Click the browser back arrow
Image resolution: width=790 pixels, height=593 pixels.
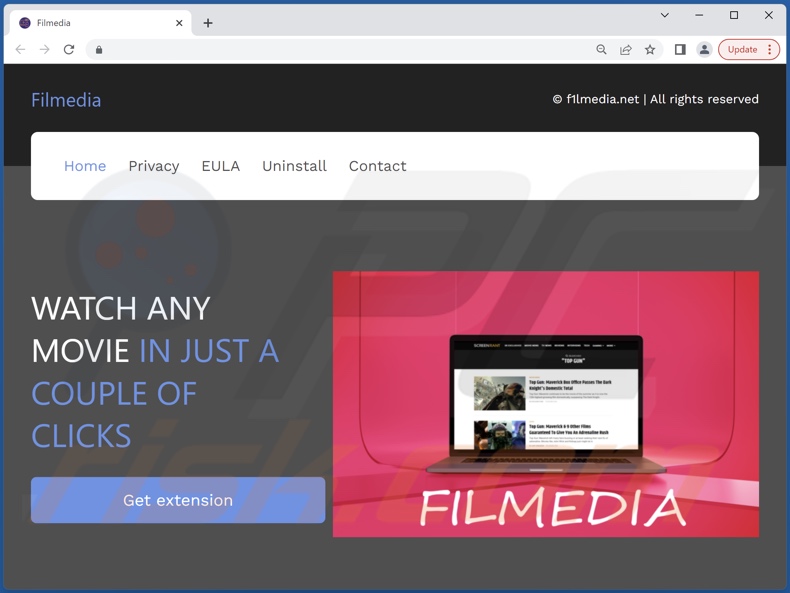click(x=20, y=50)
